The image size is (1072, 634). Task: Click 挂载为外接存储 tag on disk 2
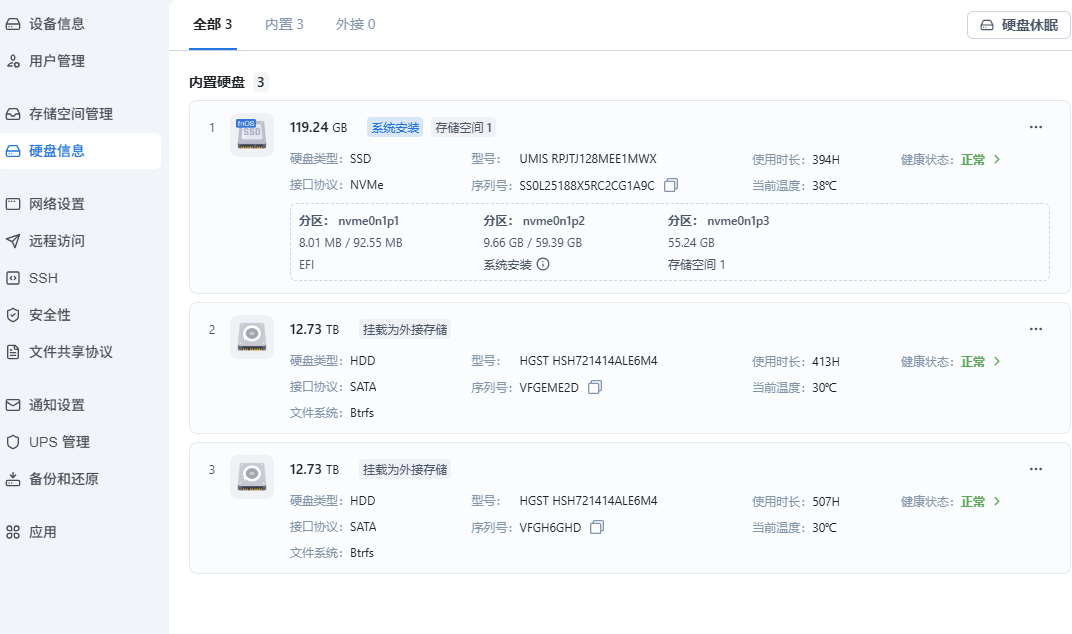[x=405, y=330]
